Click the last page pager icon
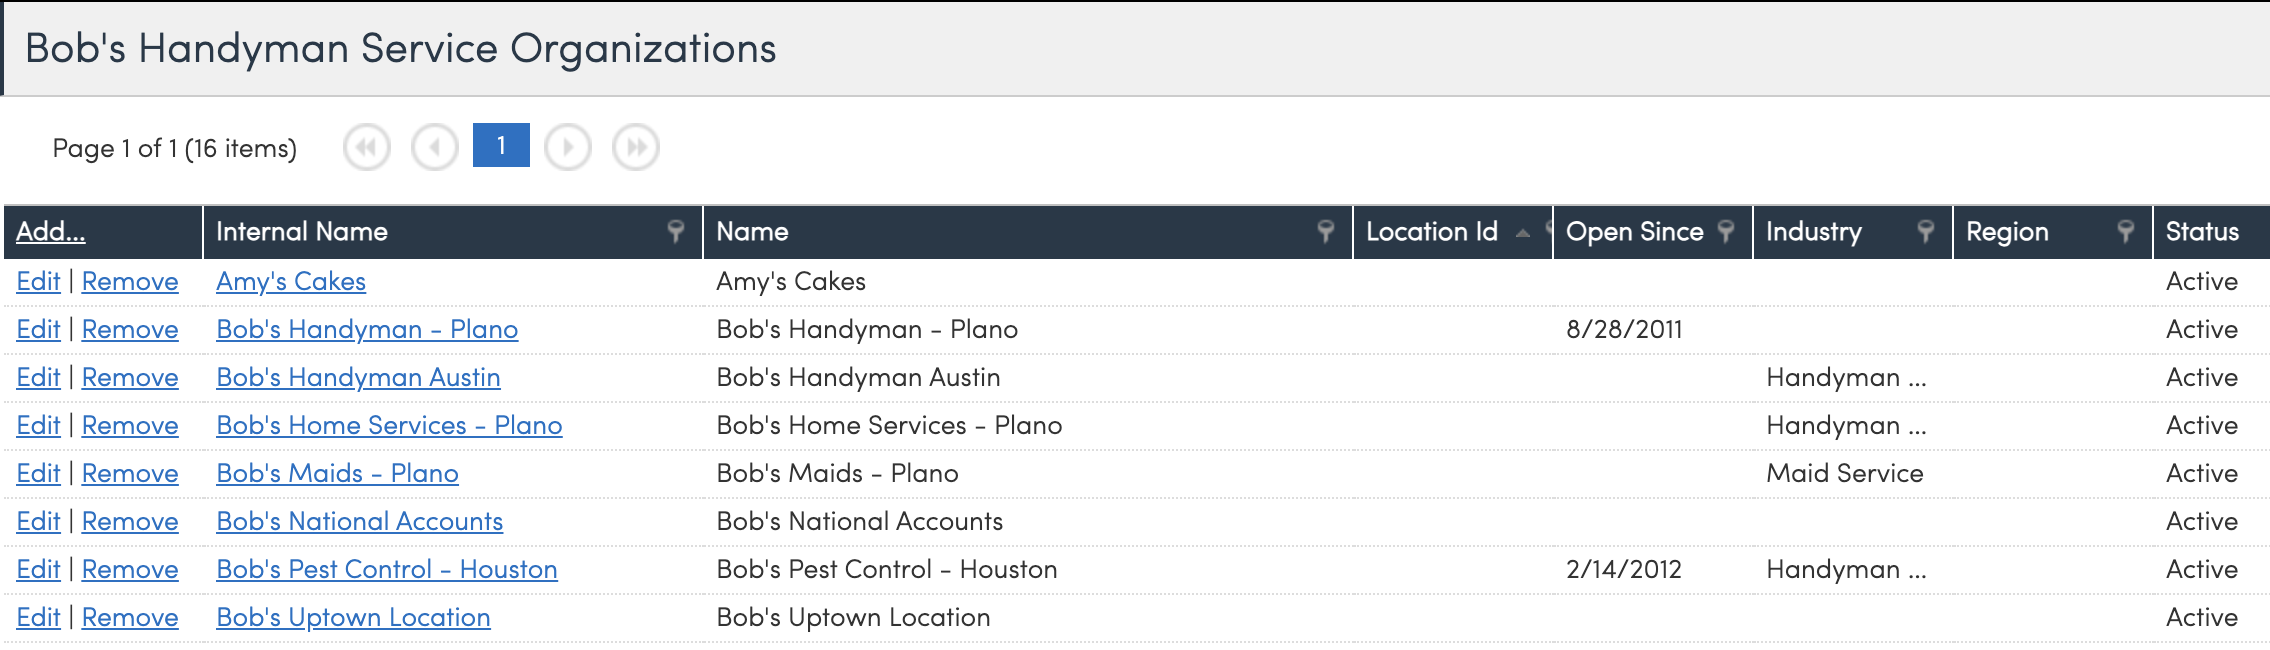 pyautogui.click(x=636, y=148)
